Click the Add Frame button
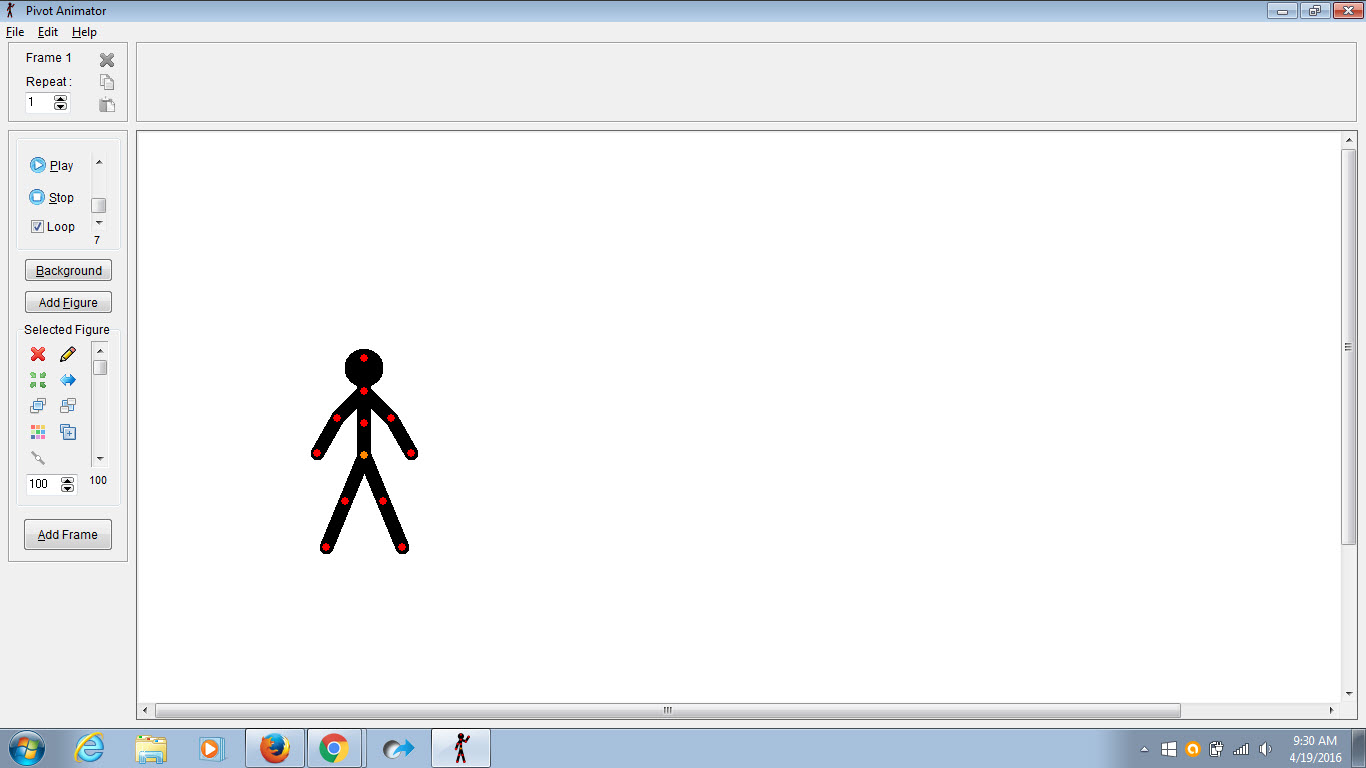Viewport: 1366px width, 768px height. pyautogui.click(x=67, y=534)
